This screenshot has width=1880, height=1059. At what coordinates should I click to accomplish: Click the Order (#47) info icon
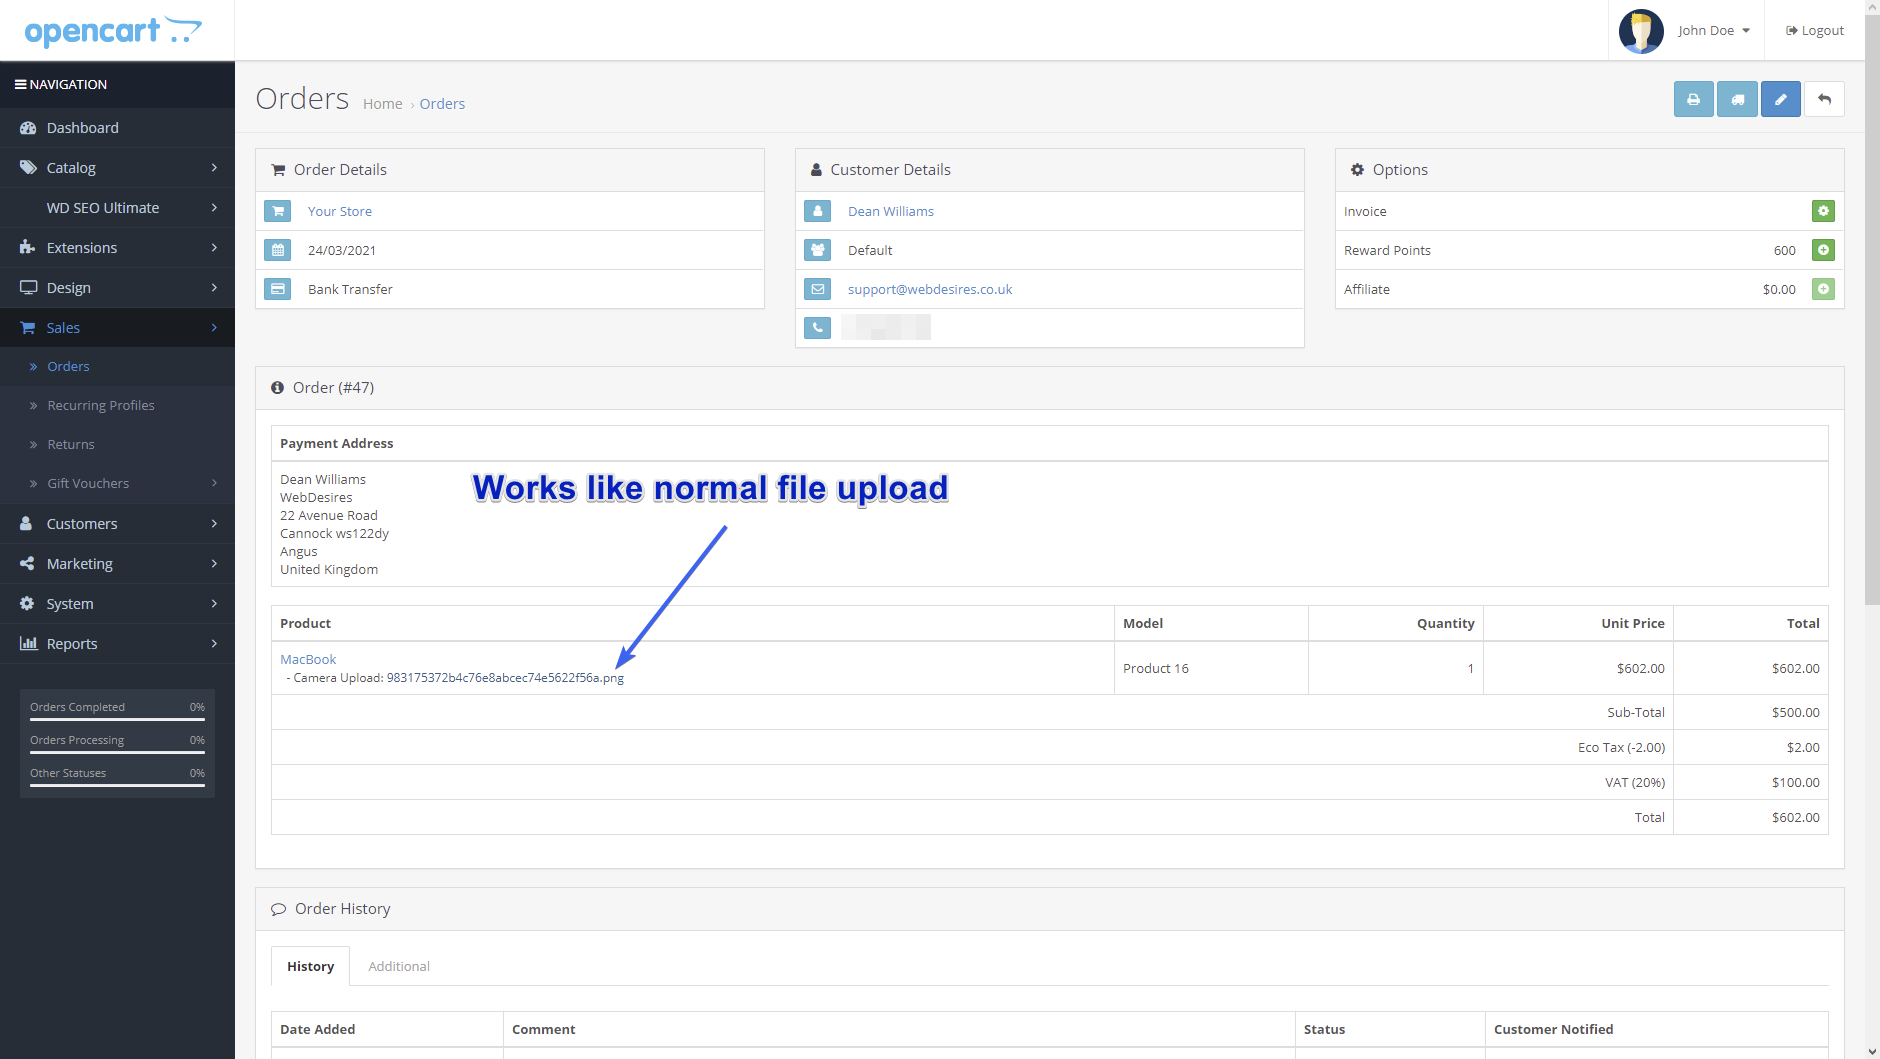(277, 388)
